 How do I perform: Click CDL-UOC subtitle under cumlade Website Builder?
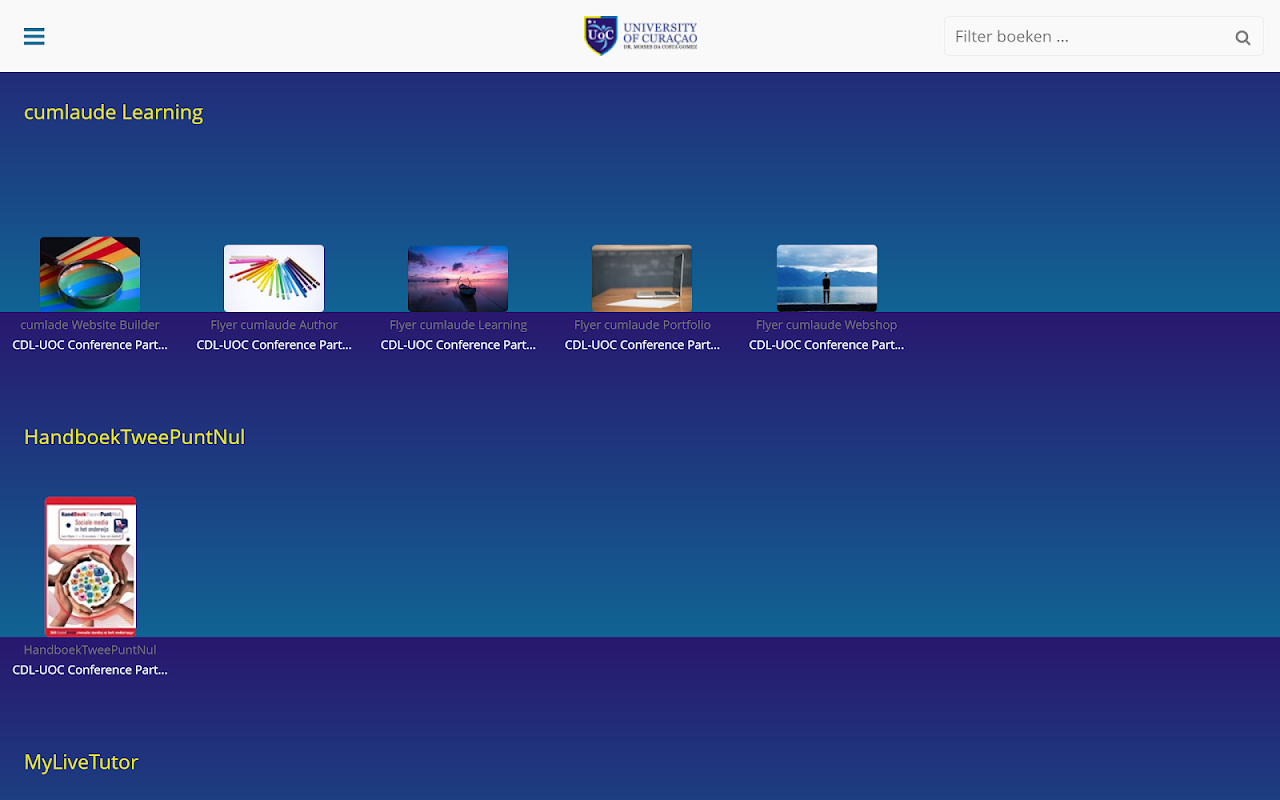coord(90,345)
